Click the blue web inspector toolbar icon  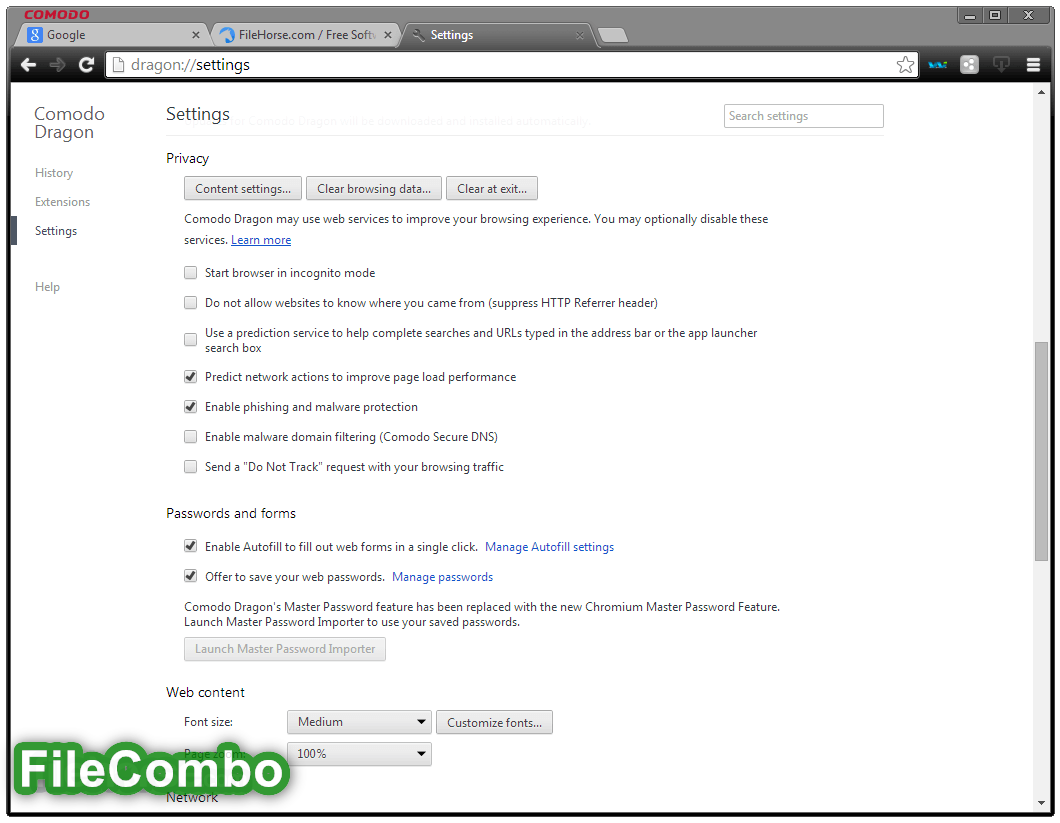coord(938,65)
